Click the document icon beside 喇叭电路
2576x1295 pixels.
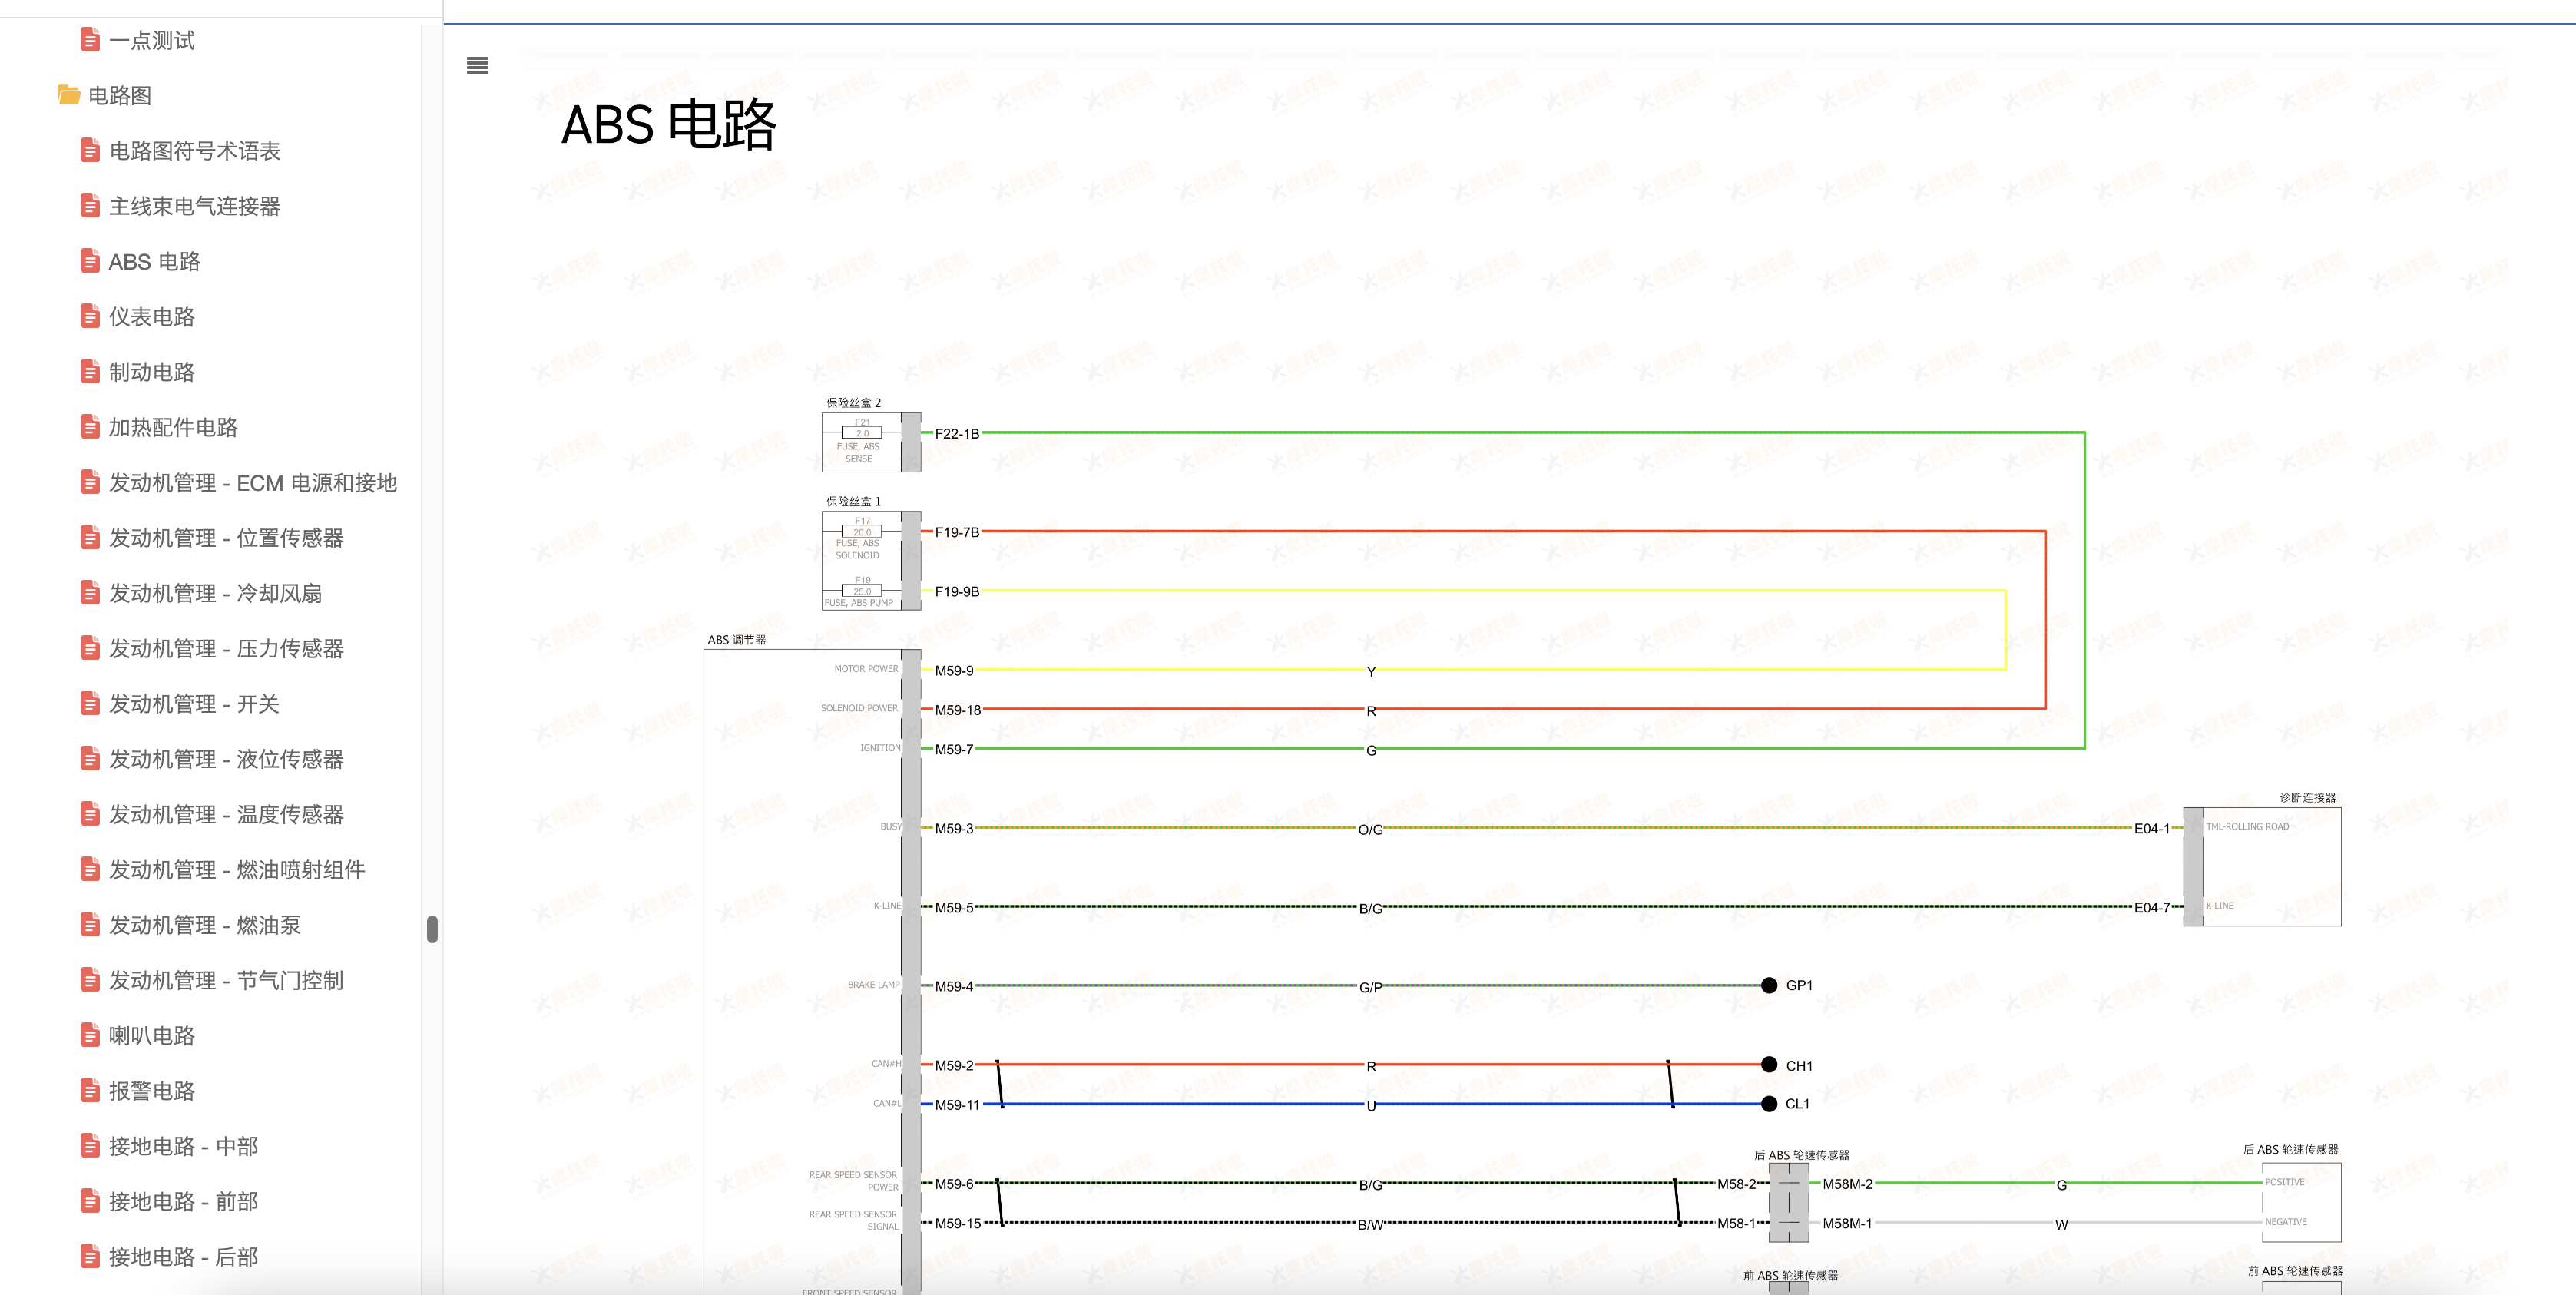tap(90, 1035)
